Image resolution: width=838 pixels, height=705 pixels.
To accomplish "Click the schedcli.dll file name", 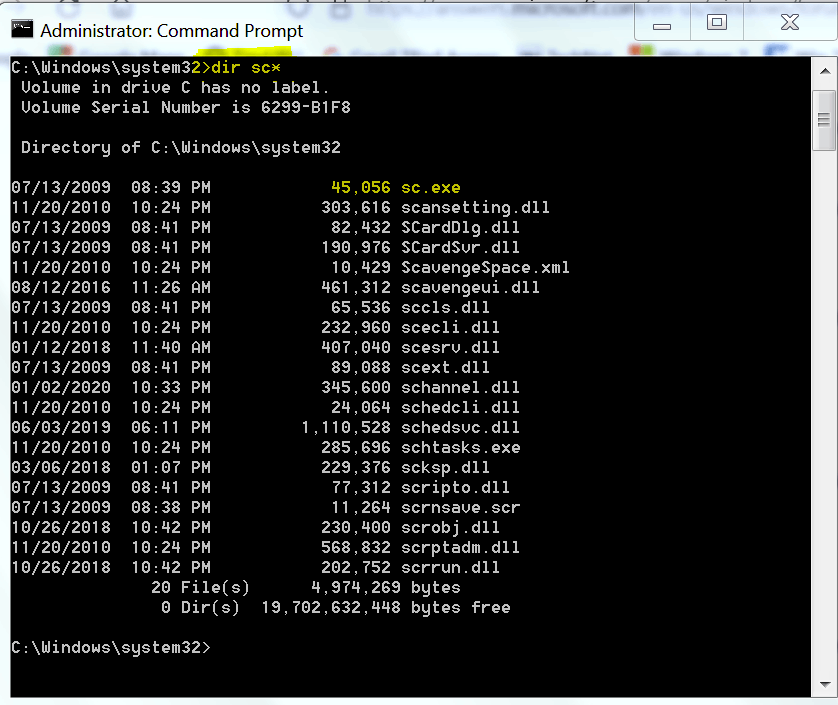I will pos(460,407).
